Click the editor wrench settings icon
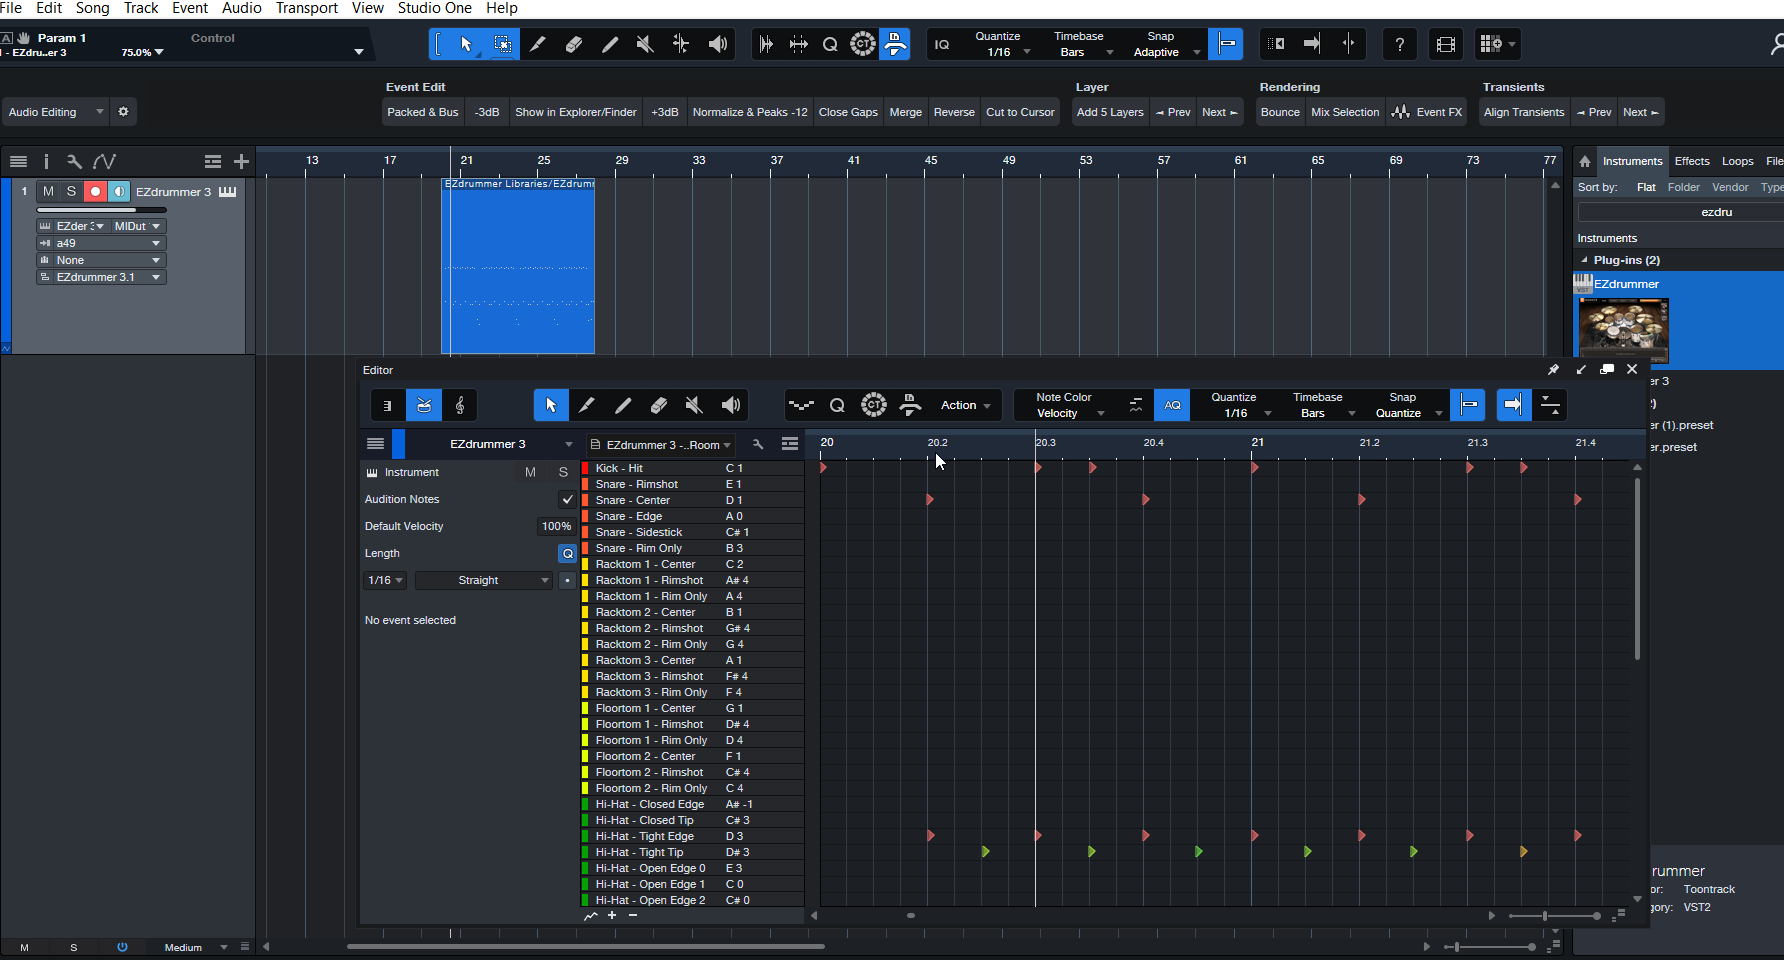This screenshot has height=960, width=1784. (758, 444)
